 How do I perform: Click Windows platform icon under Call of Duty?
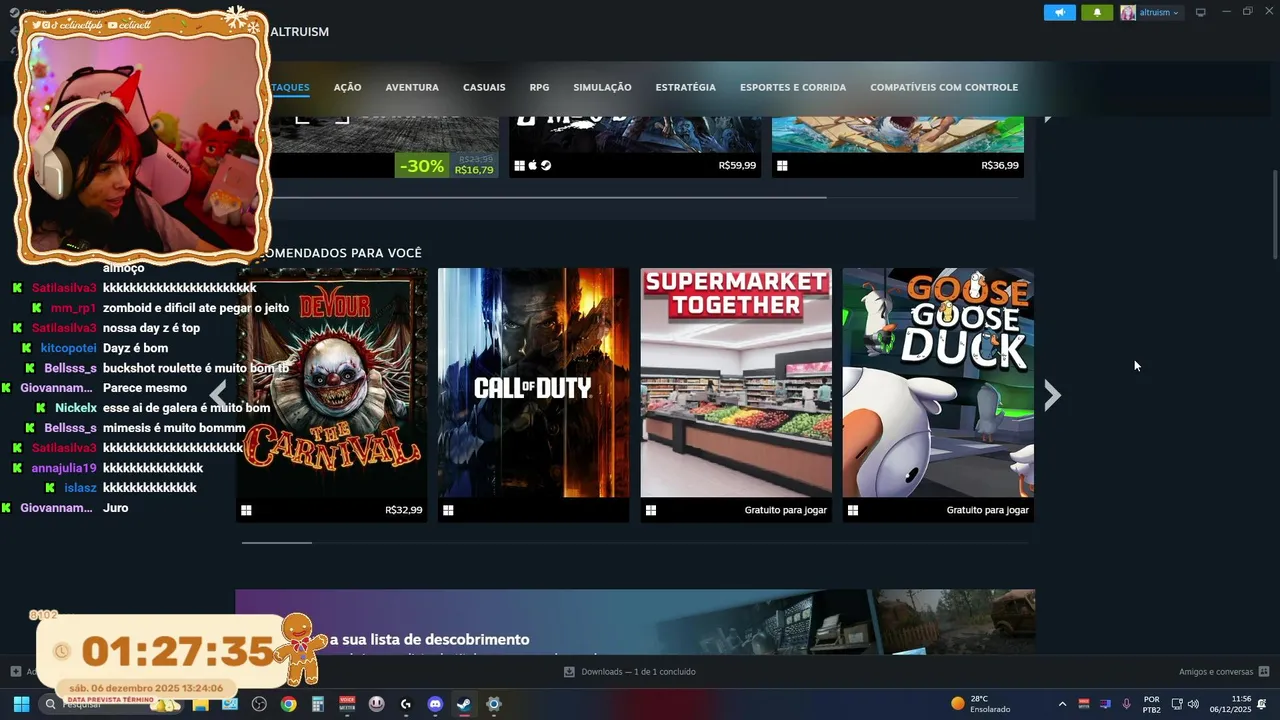(x=448, y=510)
